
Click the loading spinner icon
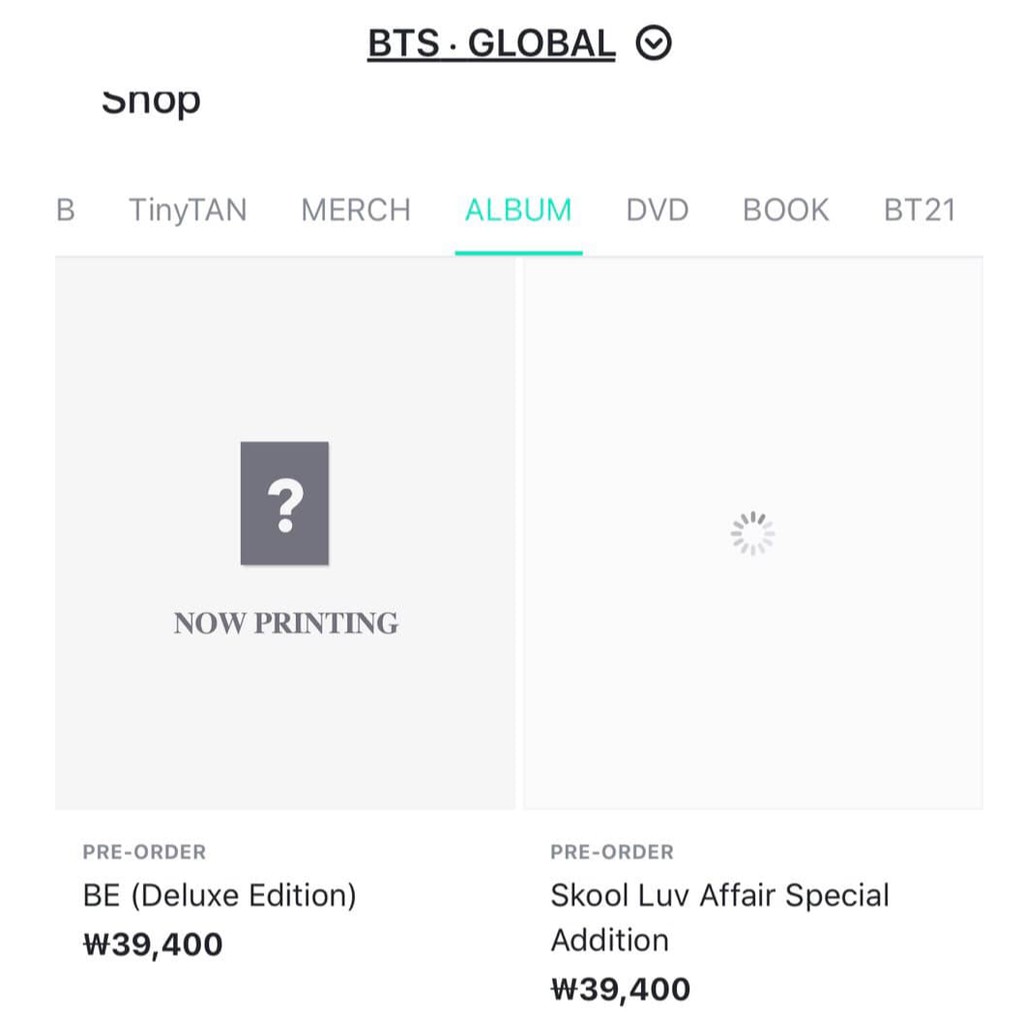(752, 534)
